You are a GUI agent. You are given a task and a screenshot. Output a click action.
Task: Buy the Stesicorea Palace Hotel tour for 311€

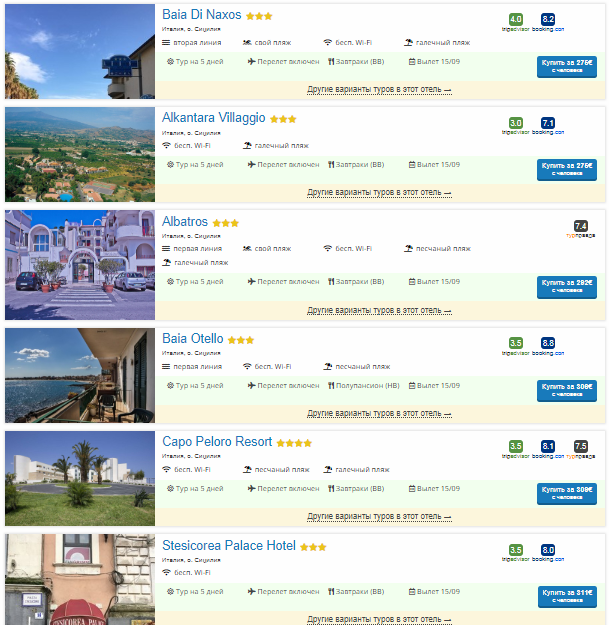point(567,596)
